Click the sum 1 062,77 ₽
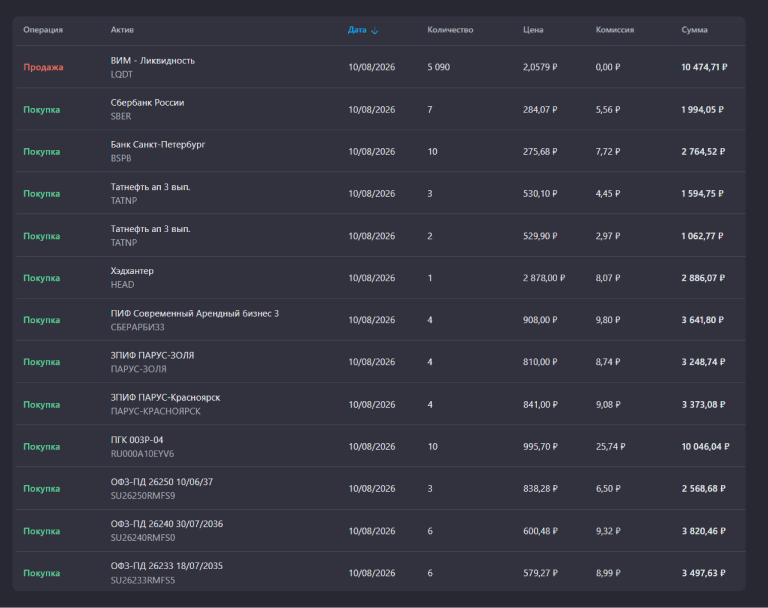This screenshot has height=608, width=768. click(x=702, y=236)
